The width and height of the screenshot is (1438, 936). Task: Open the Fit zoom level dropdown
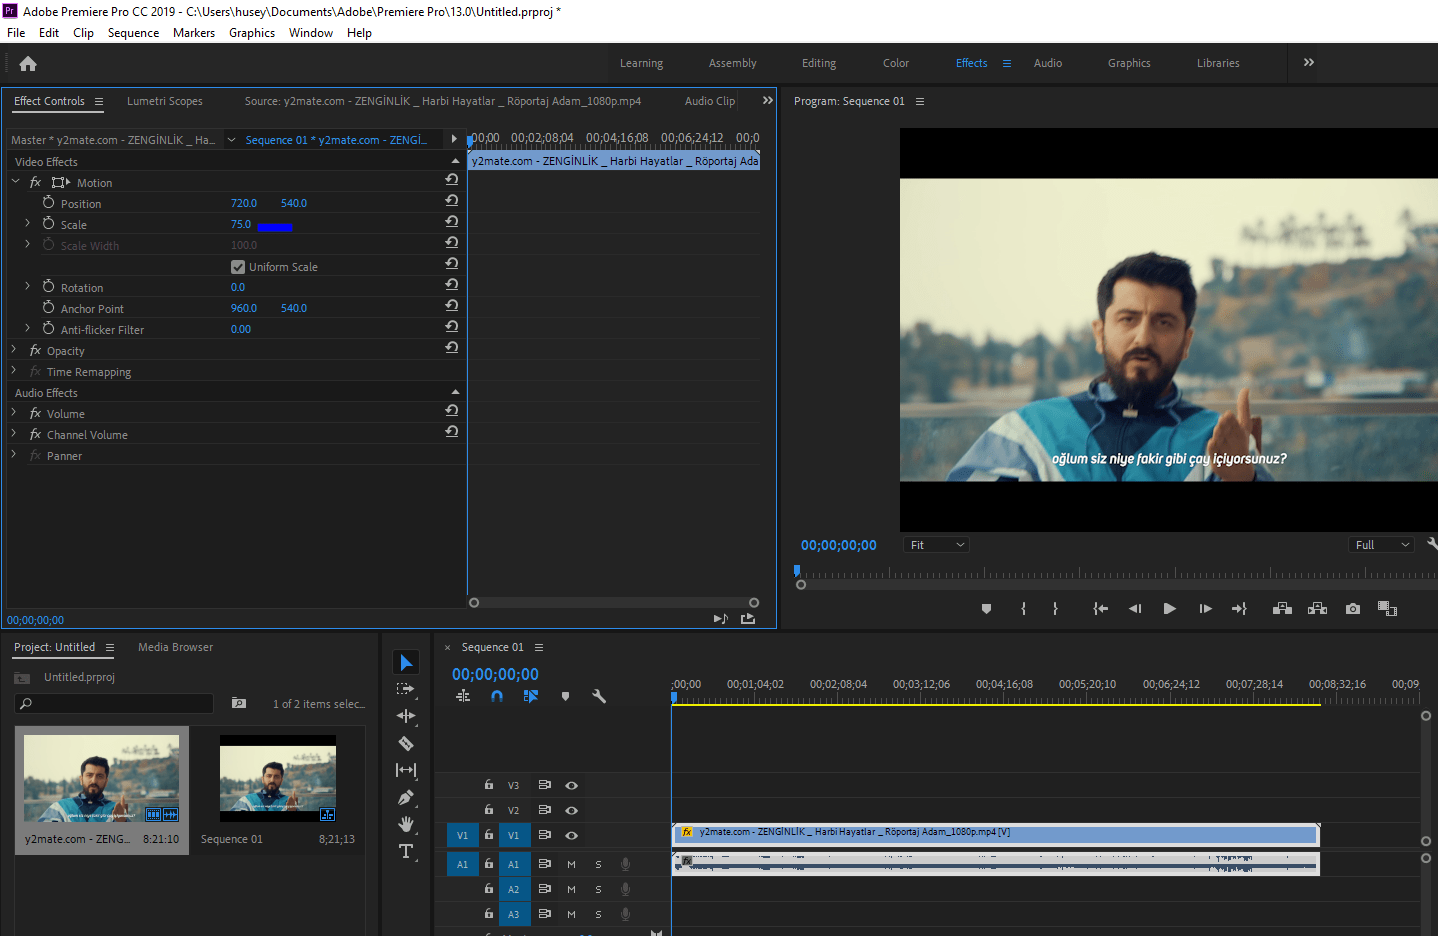[937, 545]
